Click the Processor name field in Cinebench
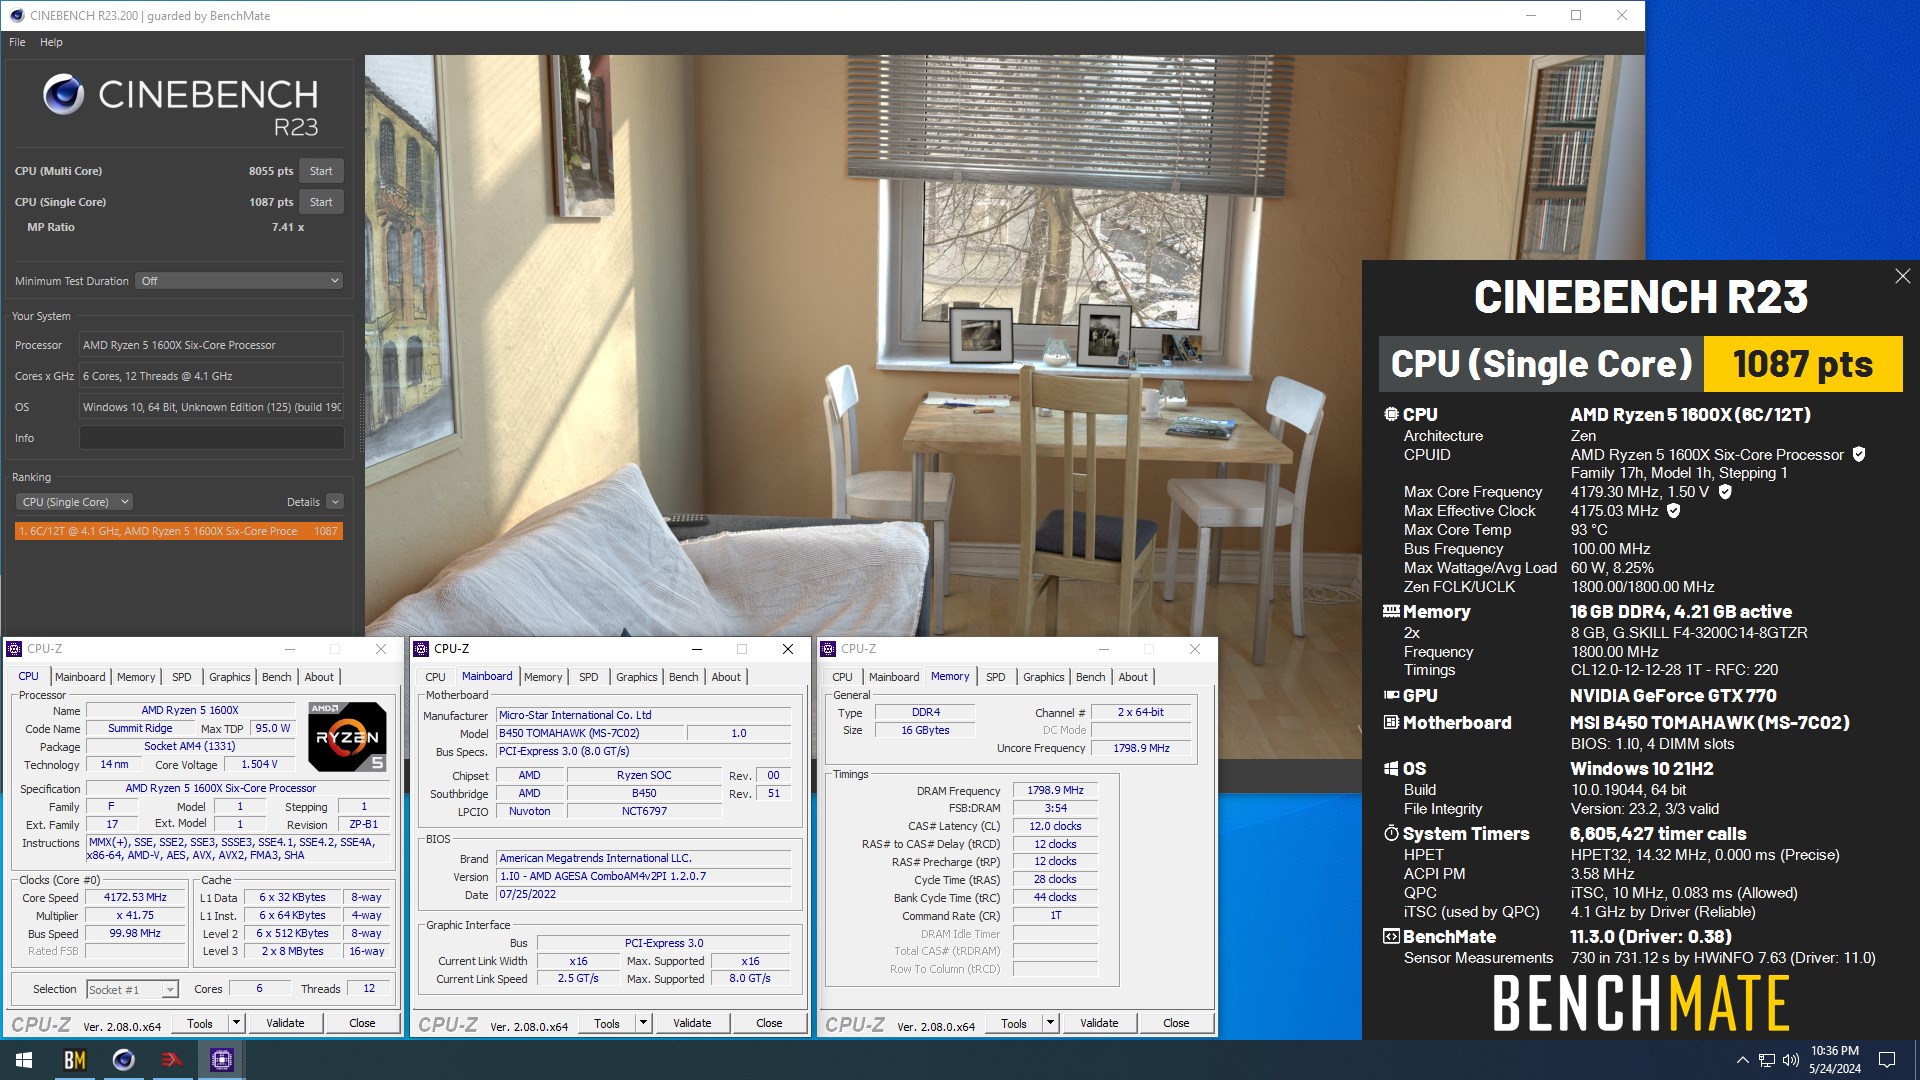 (211, 345)
